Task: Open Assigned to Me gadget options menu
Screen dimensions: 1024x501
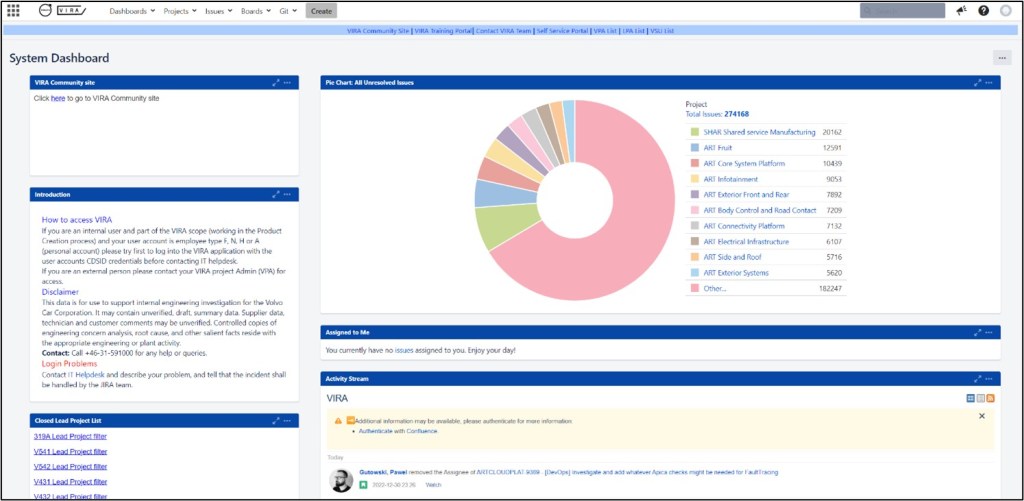Action: [x=989, y=332]
